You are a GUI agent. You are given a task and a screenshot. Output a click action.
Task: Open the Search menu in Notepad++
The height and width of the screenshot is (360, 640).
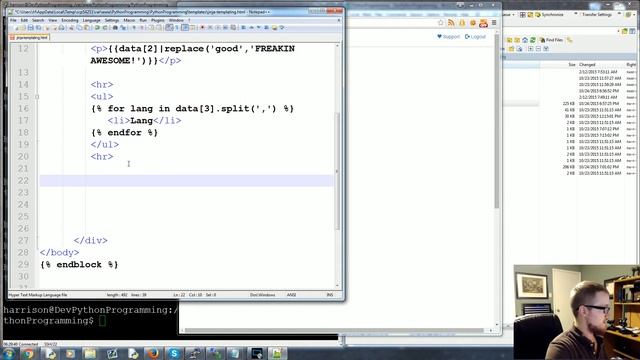tap(38, 20)
